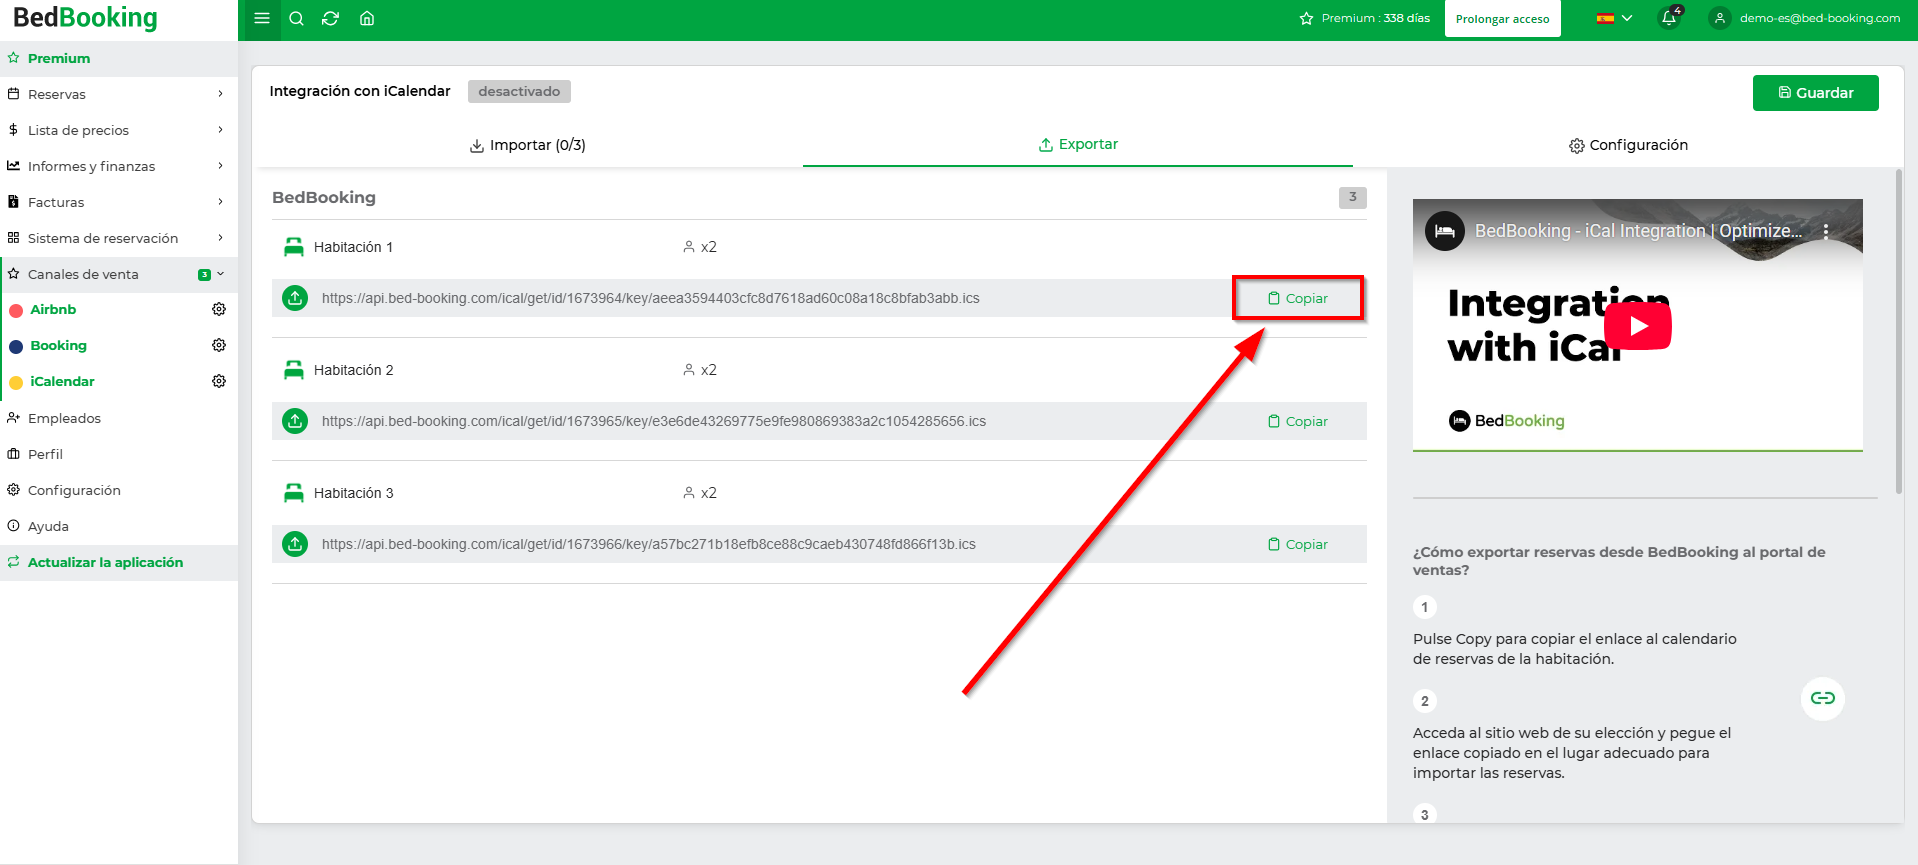Screen dimensions: 1918x865
Task: Open notifications bell icon
Action: 1669,18
